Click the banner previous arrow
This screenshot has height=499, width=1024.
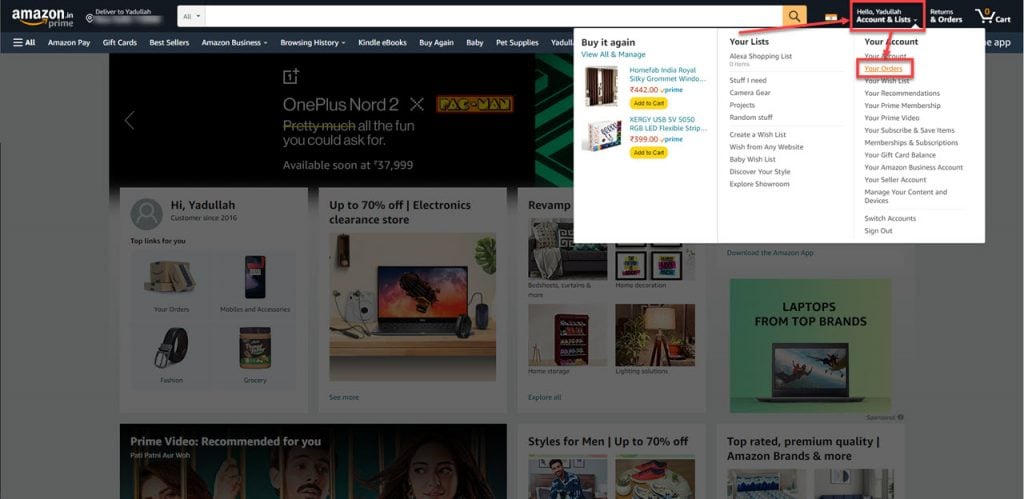click(x=129, y=120)
